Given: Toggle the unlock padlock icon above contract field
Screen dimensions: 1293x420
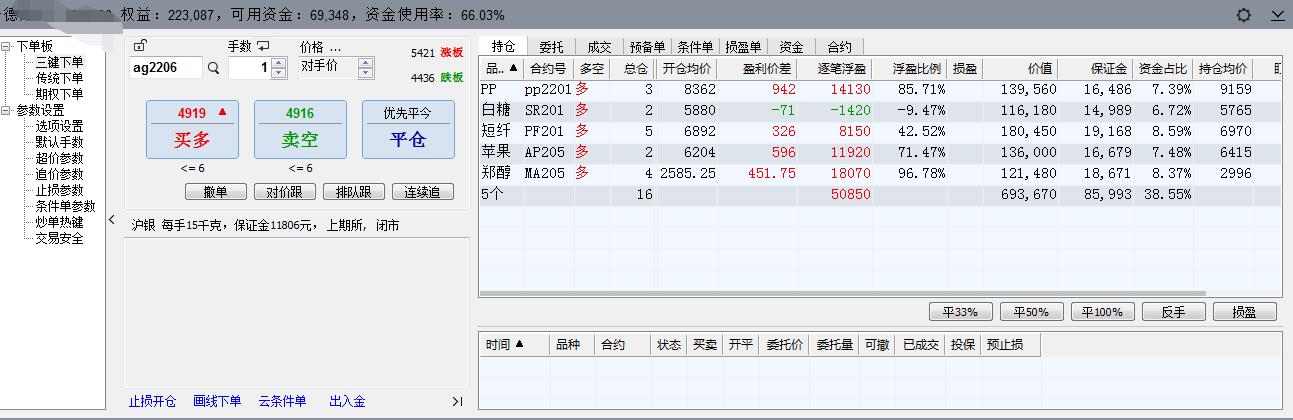Looking at the screenshot, I should [x=140, y=46].
